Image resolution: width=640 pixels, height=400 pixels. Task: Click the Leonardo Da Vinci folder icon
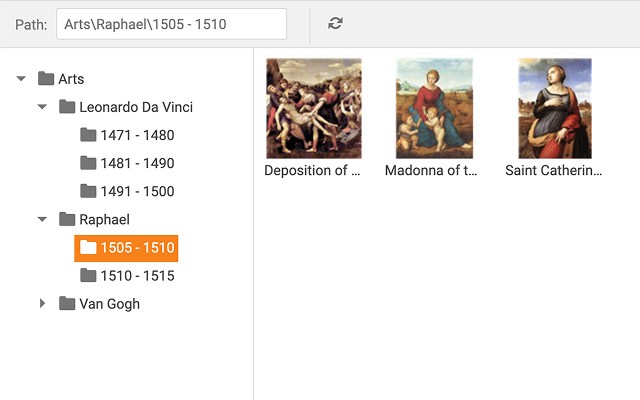coord(67,107)
